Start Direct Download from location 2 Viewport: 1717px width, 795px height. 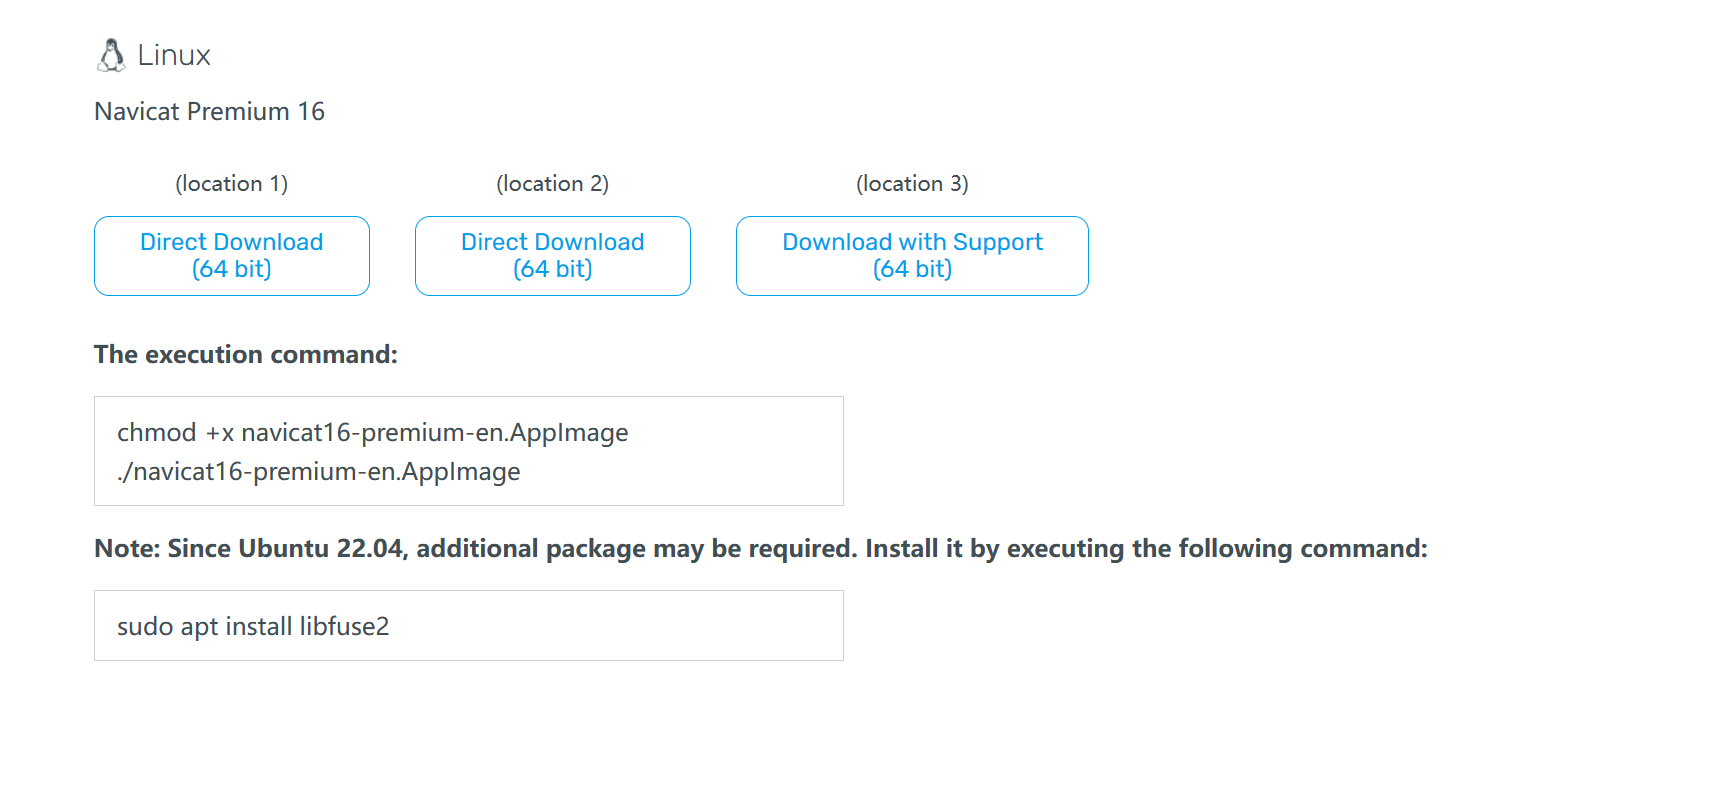coord(552,256)
